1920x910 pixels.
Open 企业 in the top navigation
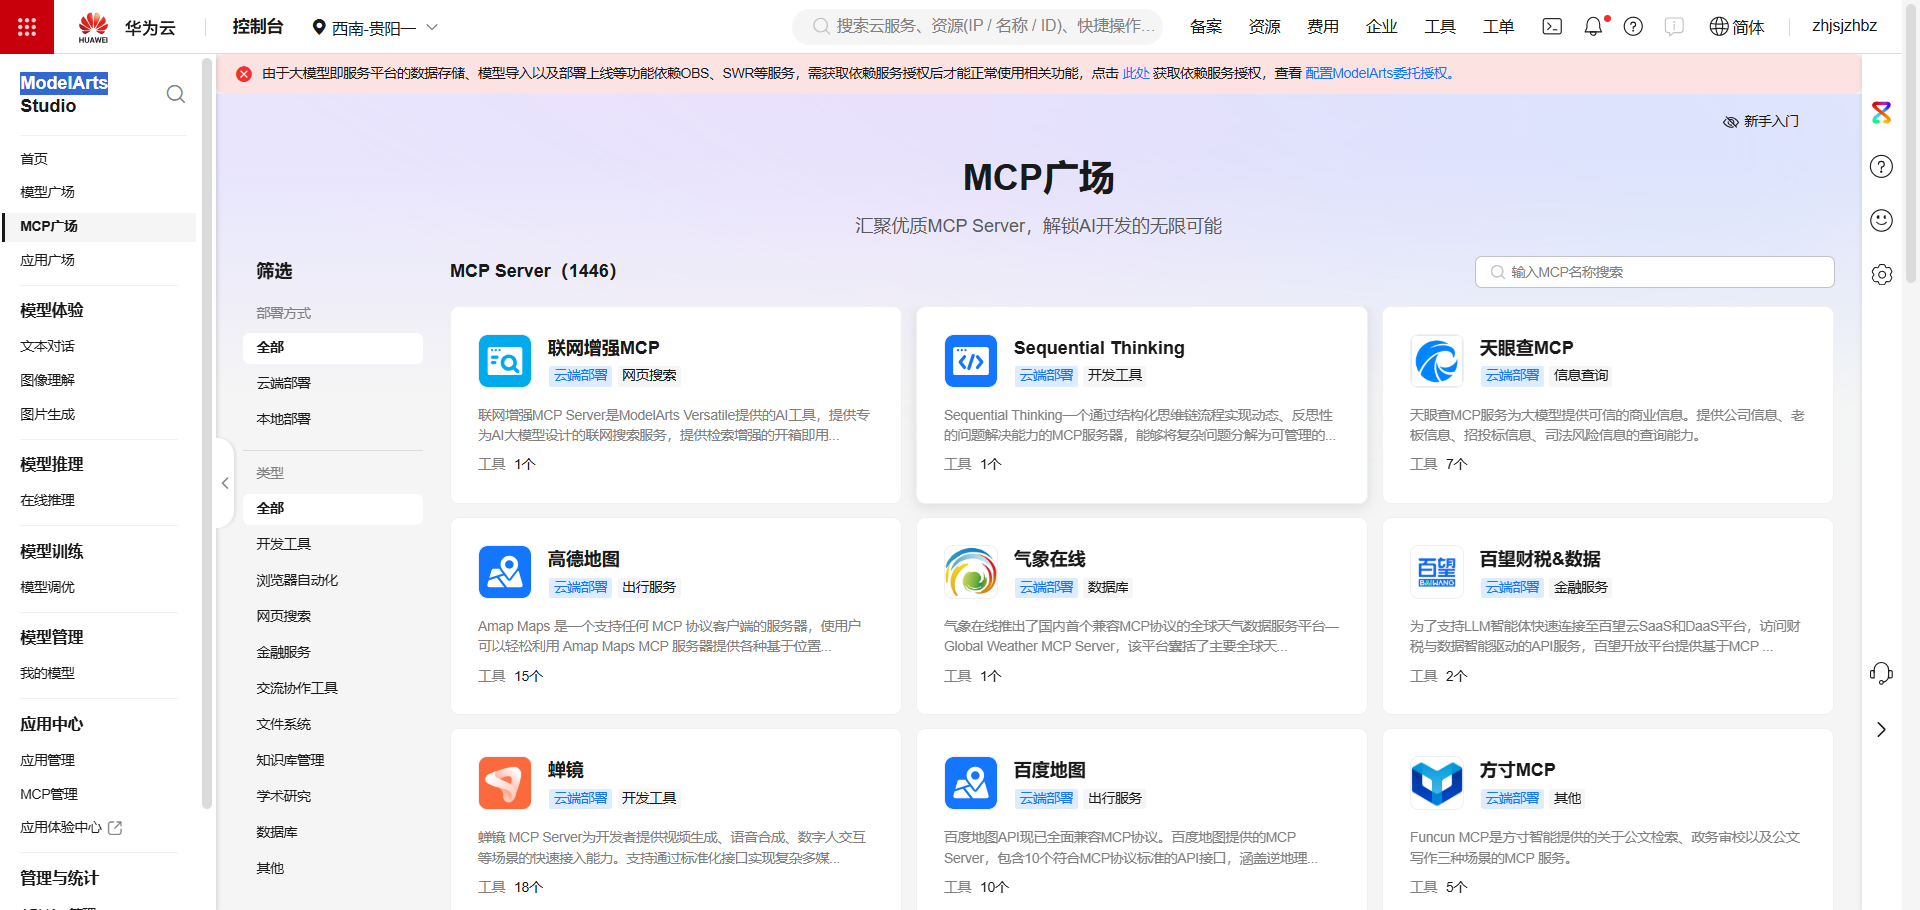1382,27
